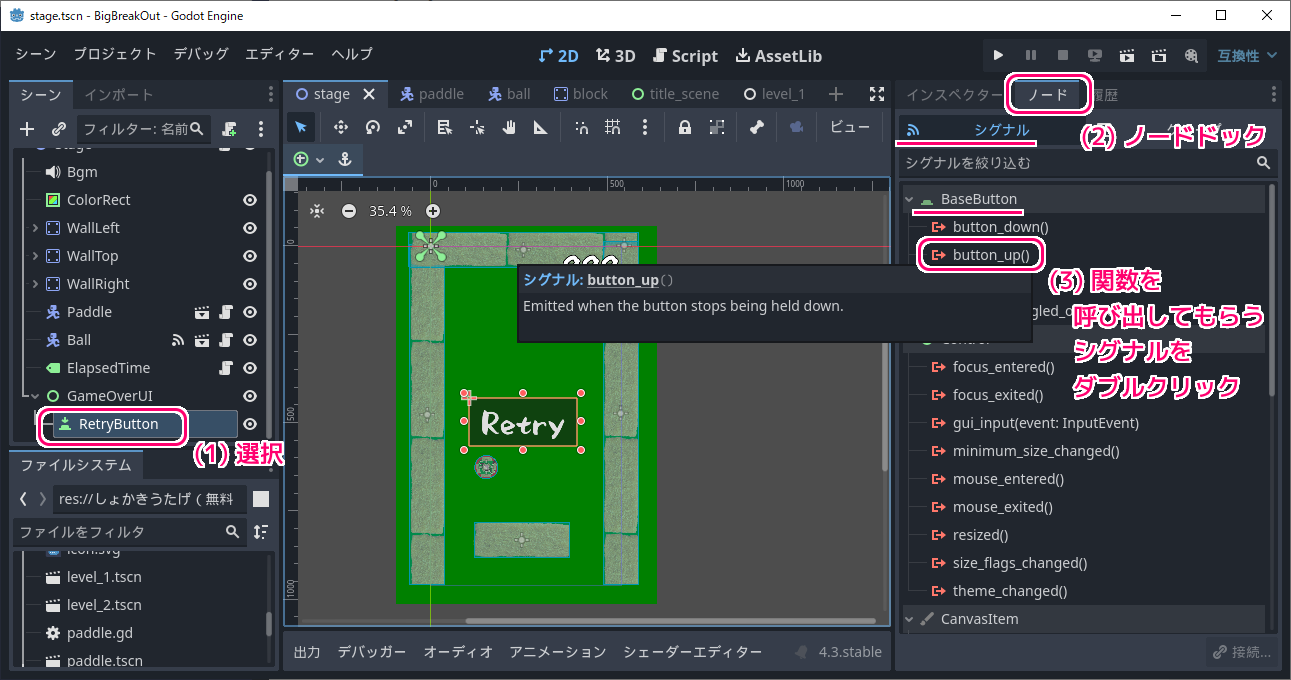Click the scene filter name field
The height and width of the screenshot is (680, 1291).
point(145,129)
